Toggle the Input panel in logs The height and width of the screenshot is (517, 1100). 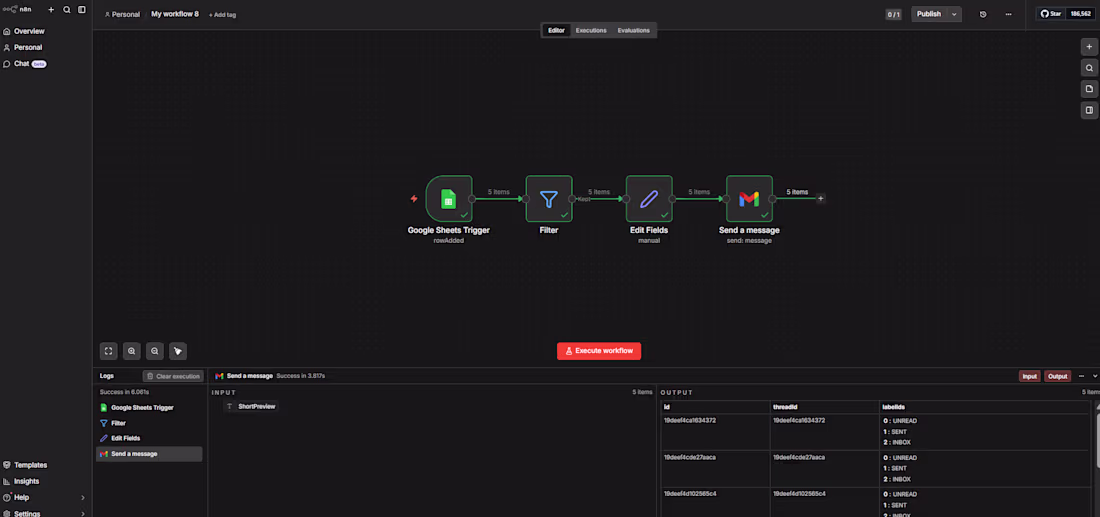click(x=1029, y=376)
